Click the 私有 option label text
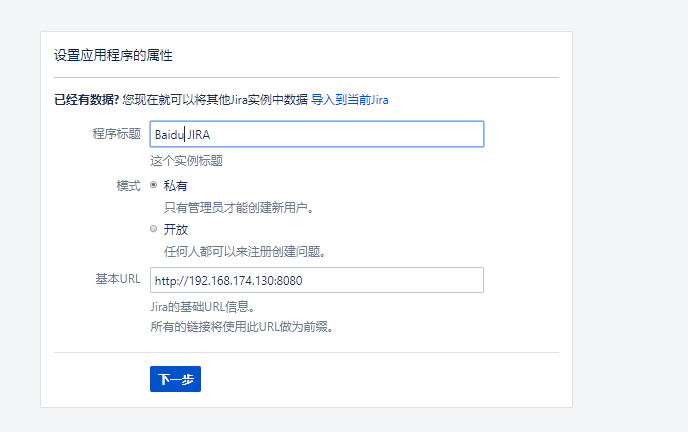 pos(176,186)
